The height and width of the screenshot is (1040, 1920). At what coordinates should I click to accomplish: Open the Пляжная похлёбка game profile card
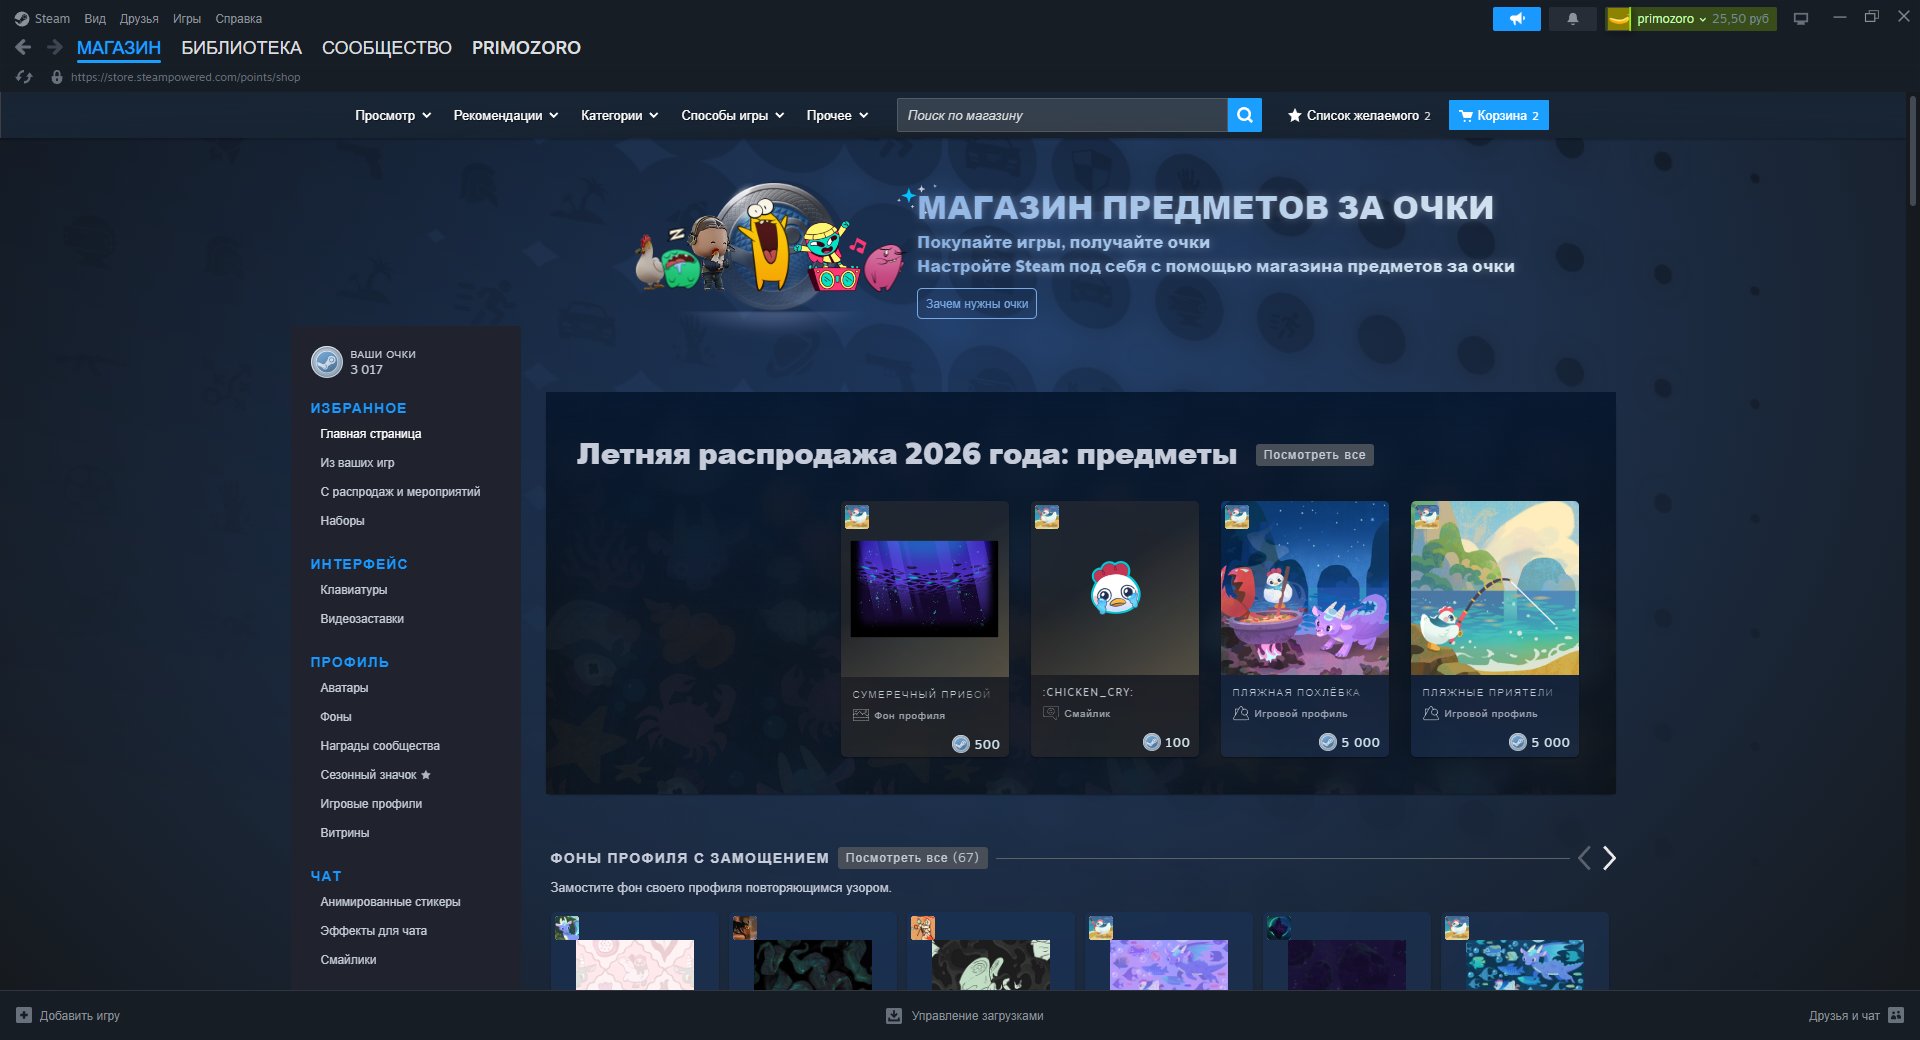1305,629
